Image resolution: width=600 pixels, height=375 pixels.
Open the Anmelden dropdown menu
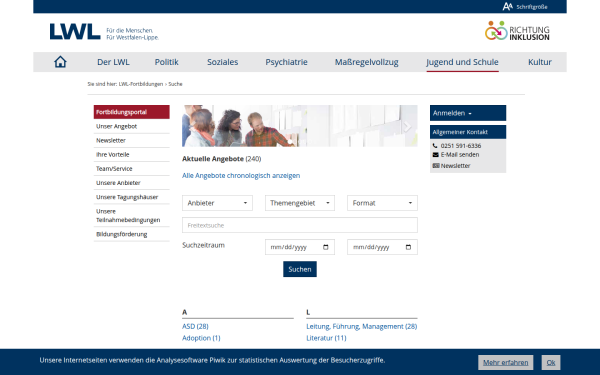(x=468, y=113)
